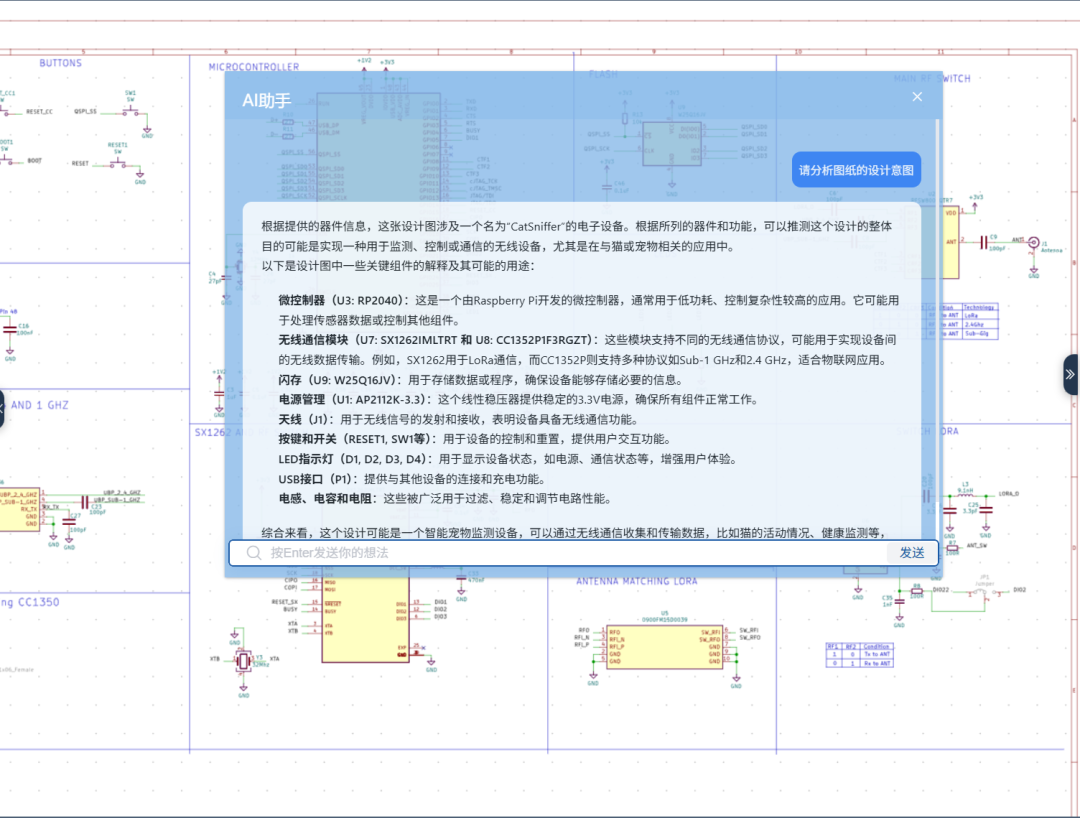Select the C16 100nF capacitor symbol
Image resolution: width=1080 pixels, height=818 pixels.
tap(10, 329)
